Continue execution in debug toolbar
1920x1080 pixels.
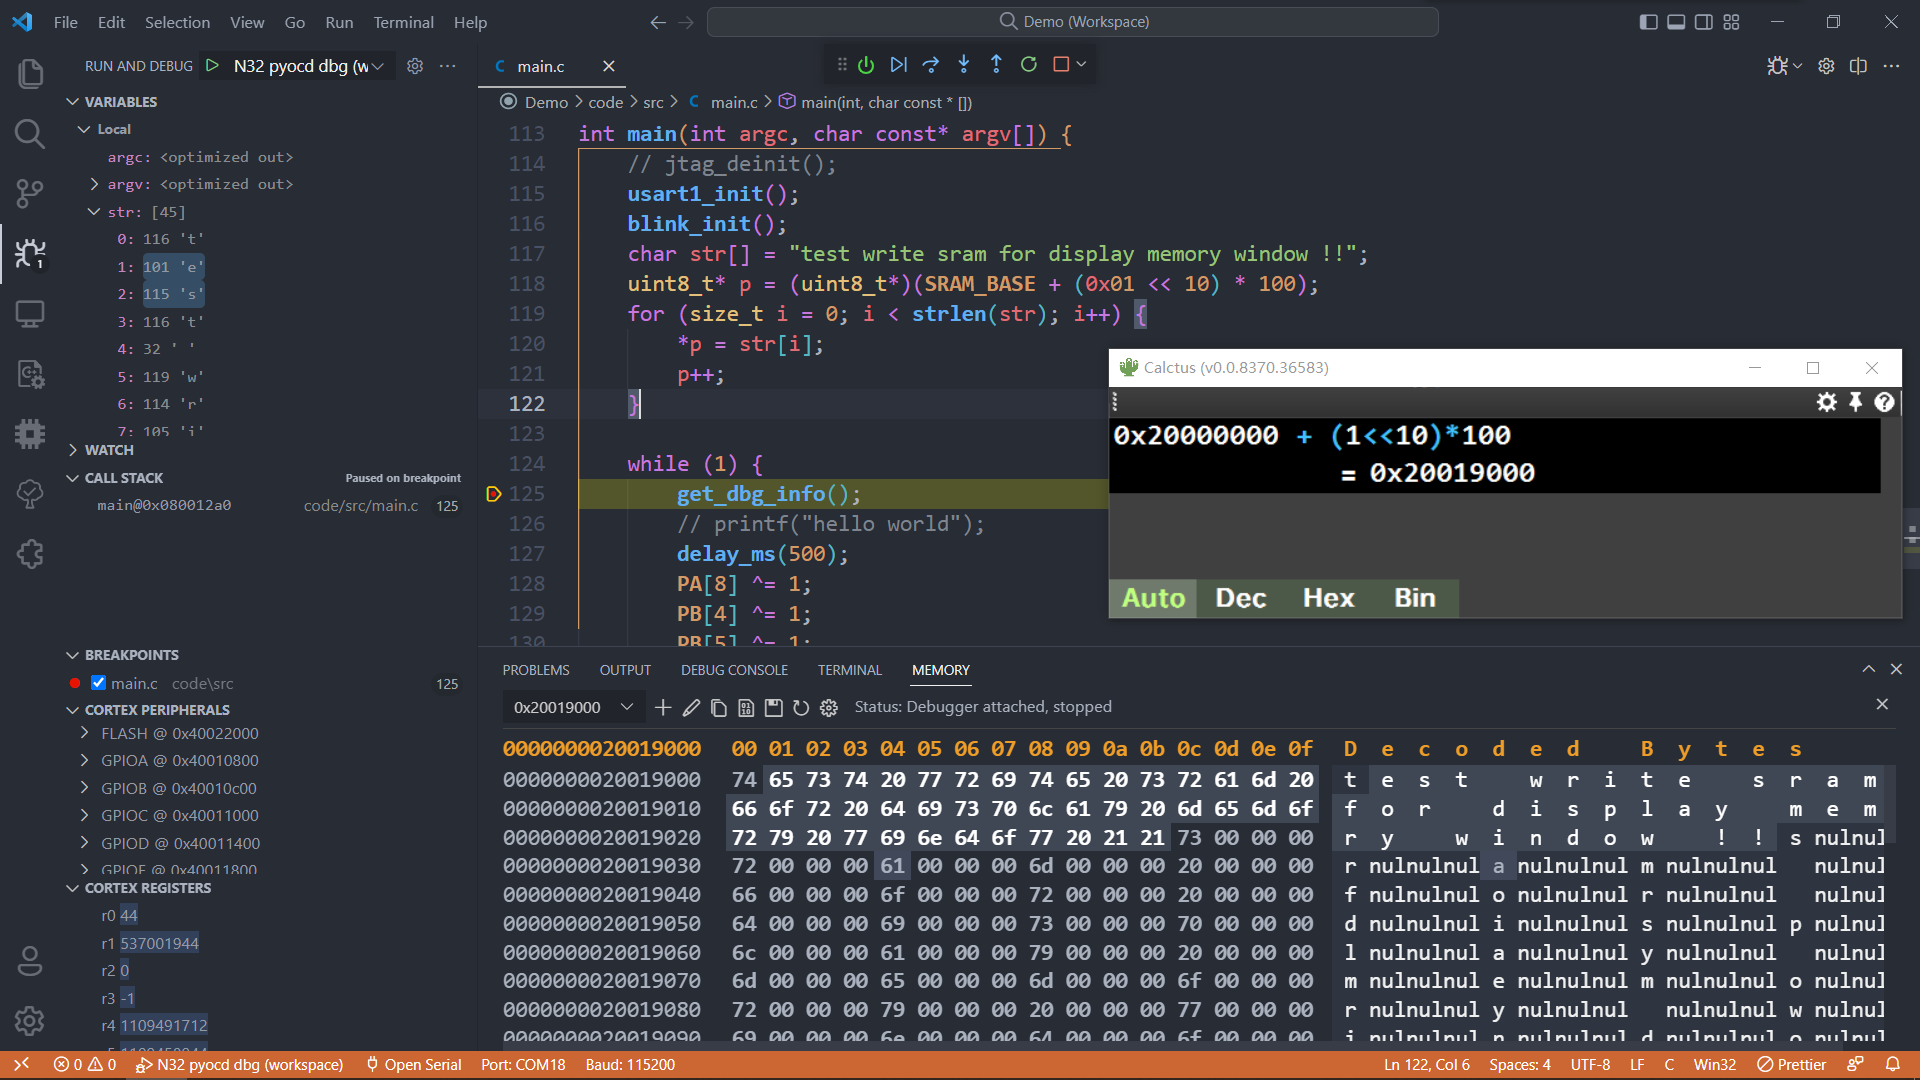pyautogui.click(x=899, y=65)
